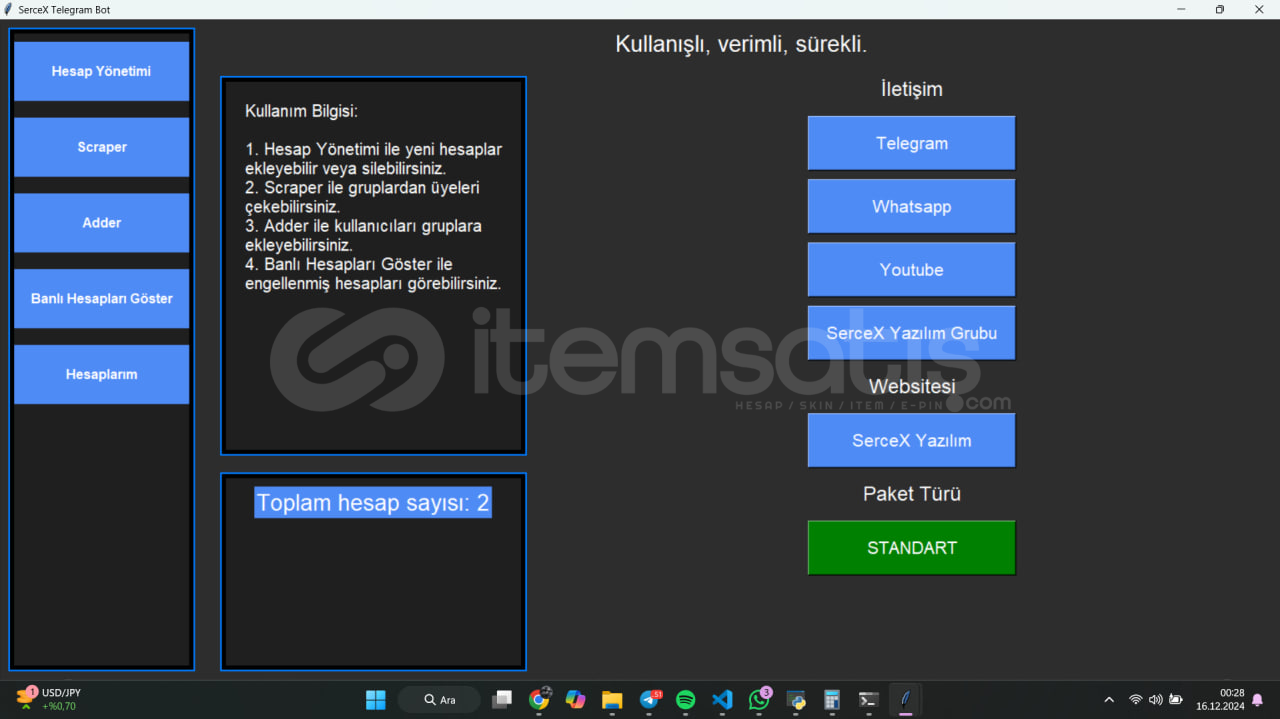Click the green STANDART package button

tap(911, 548)
